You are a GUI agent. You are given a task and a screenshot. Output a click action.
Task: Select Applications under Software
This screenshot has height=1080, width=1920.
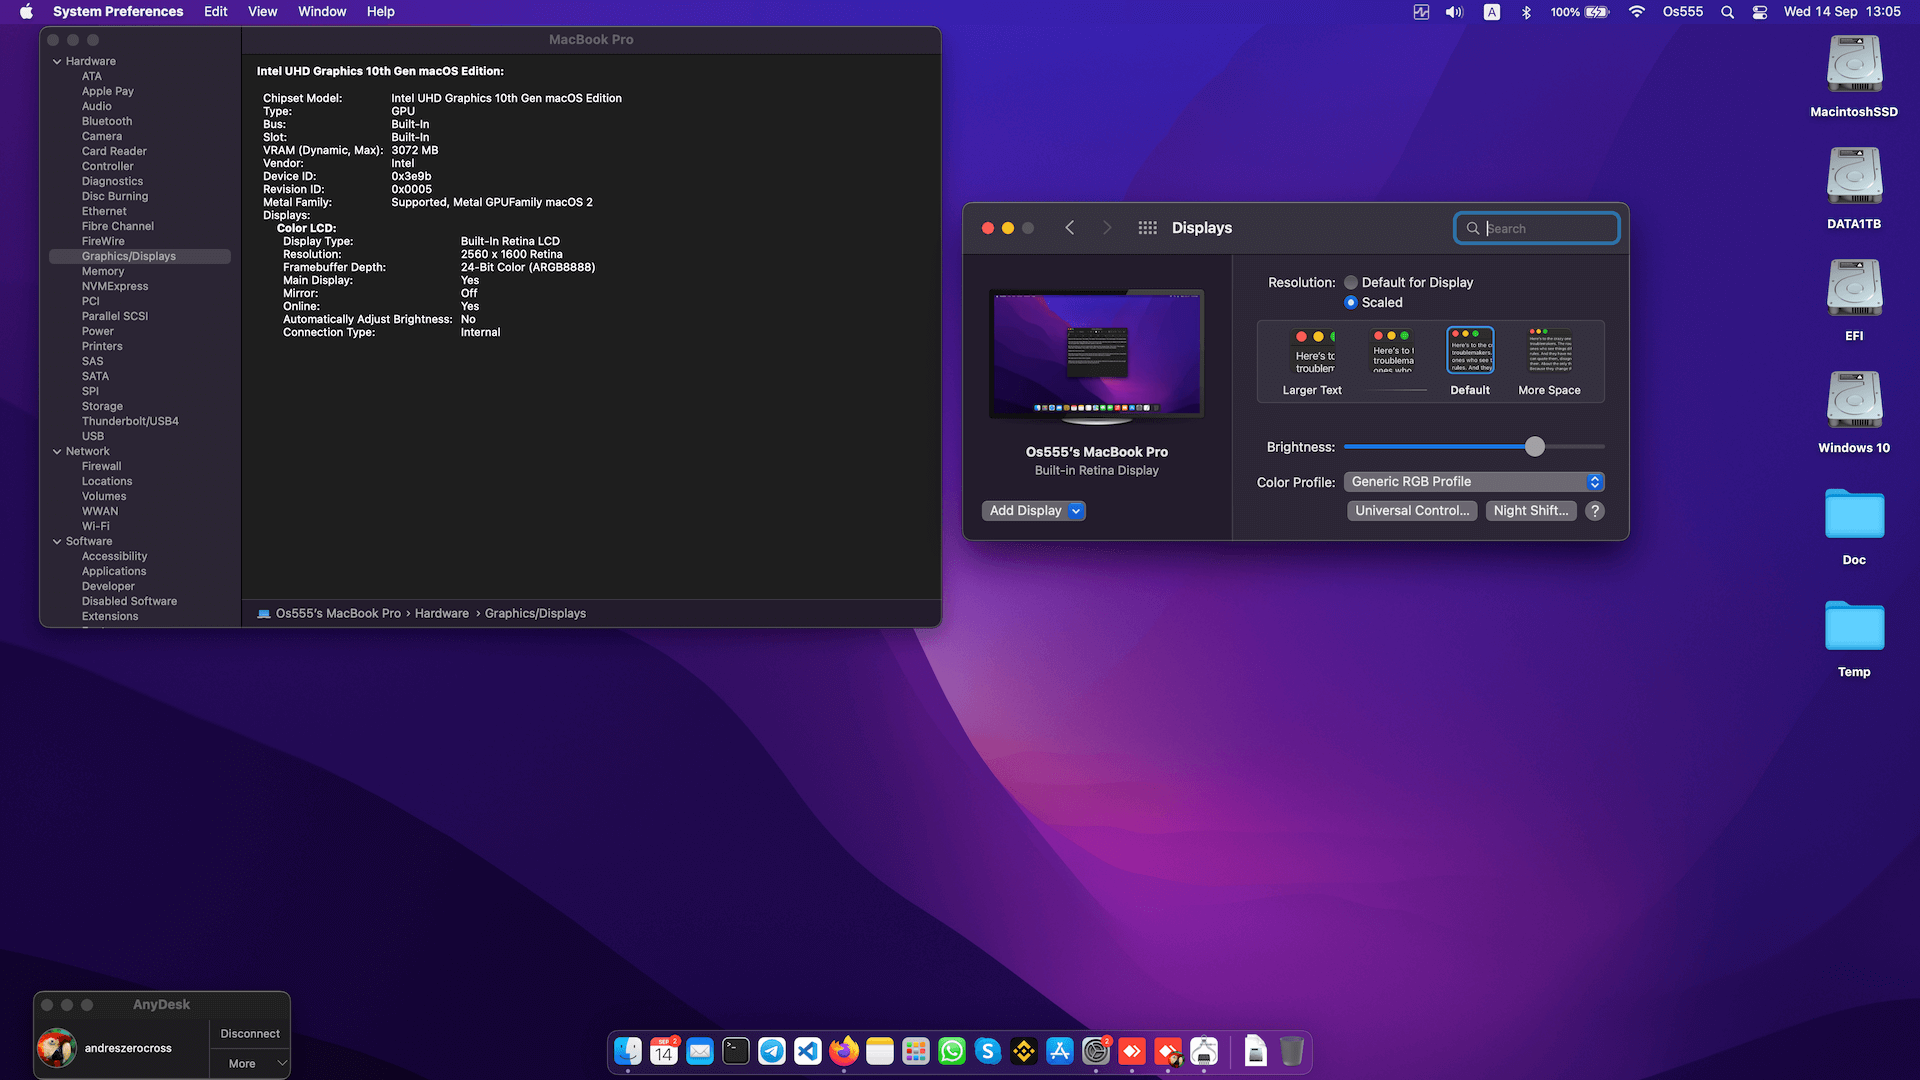coord(114,572)
